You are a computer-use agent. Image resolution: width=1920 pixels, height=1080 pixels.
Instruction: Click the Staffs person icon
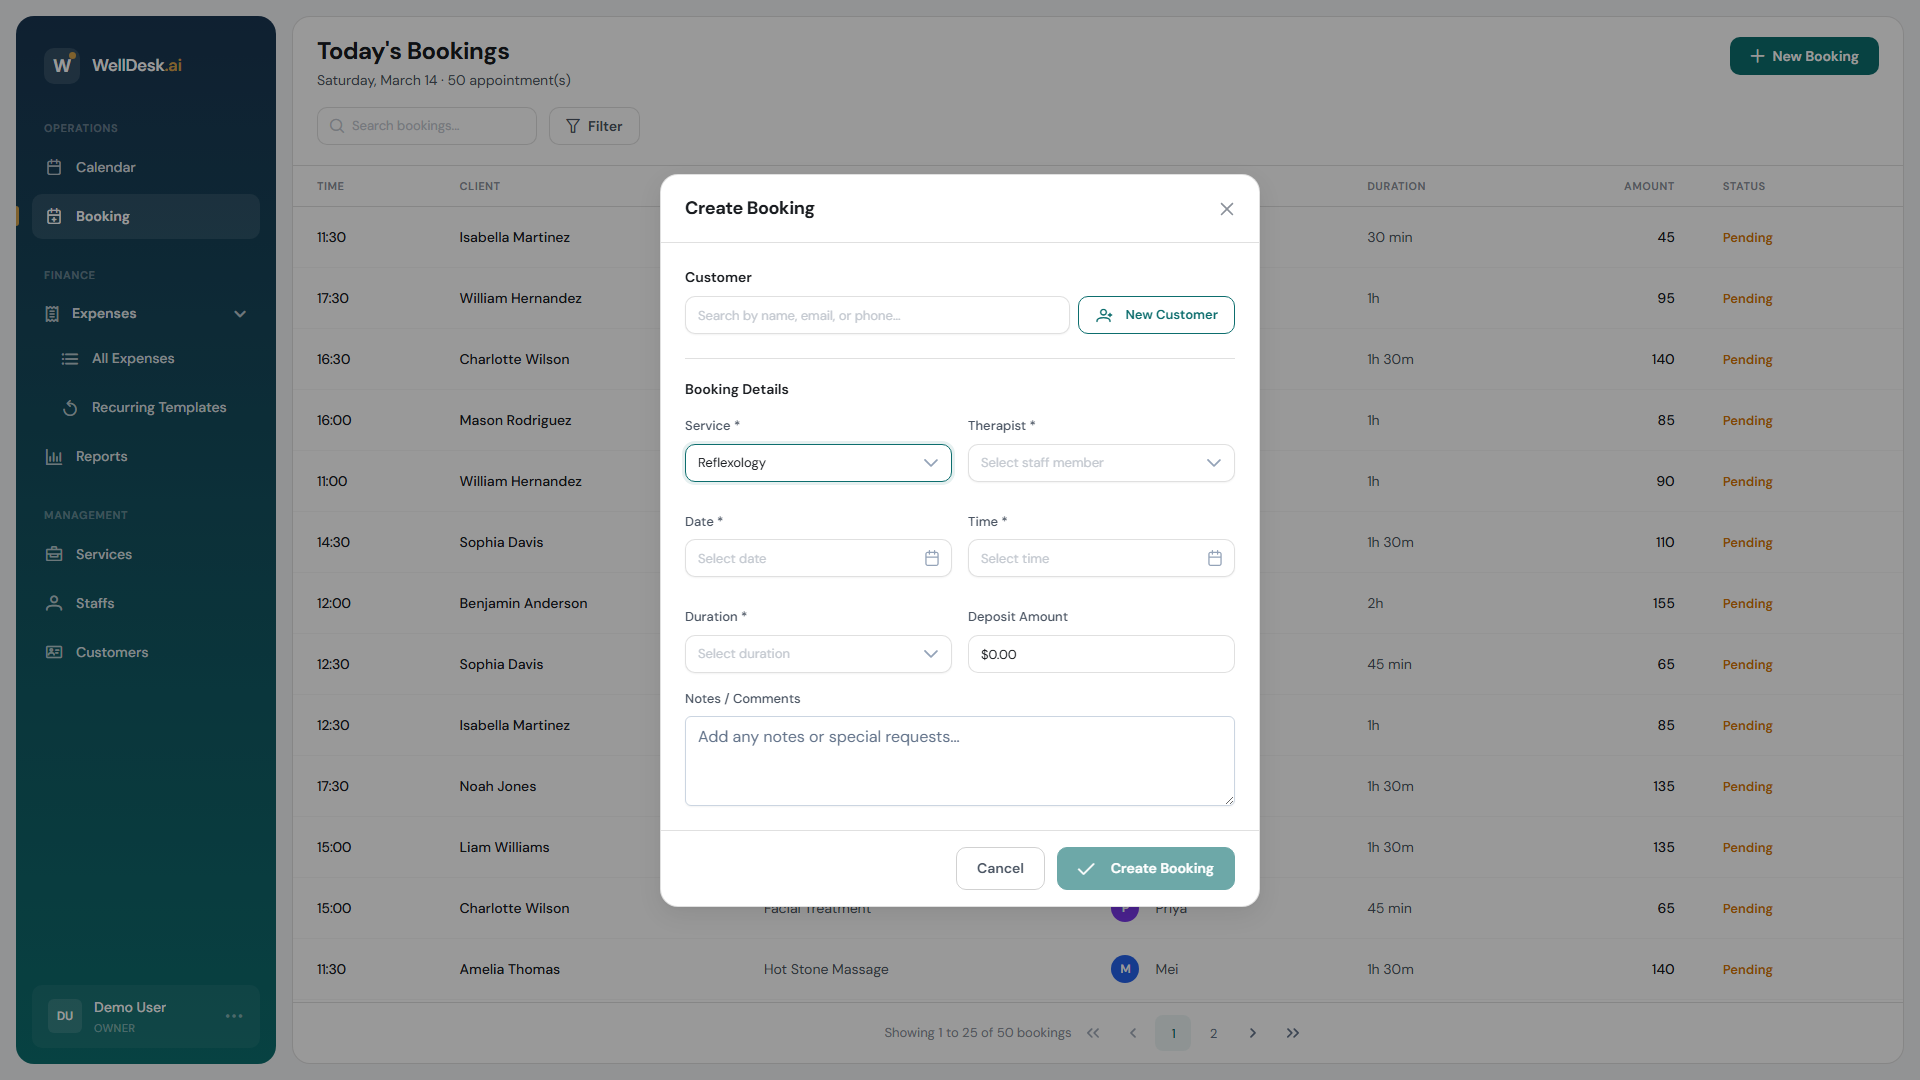tap(55, 603)
